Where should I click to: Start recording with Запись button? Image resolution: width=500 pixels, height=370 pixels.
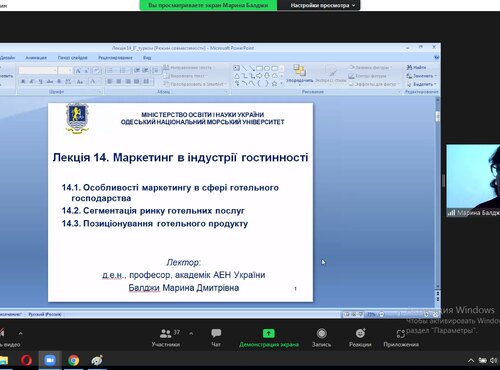coord(321,338)
